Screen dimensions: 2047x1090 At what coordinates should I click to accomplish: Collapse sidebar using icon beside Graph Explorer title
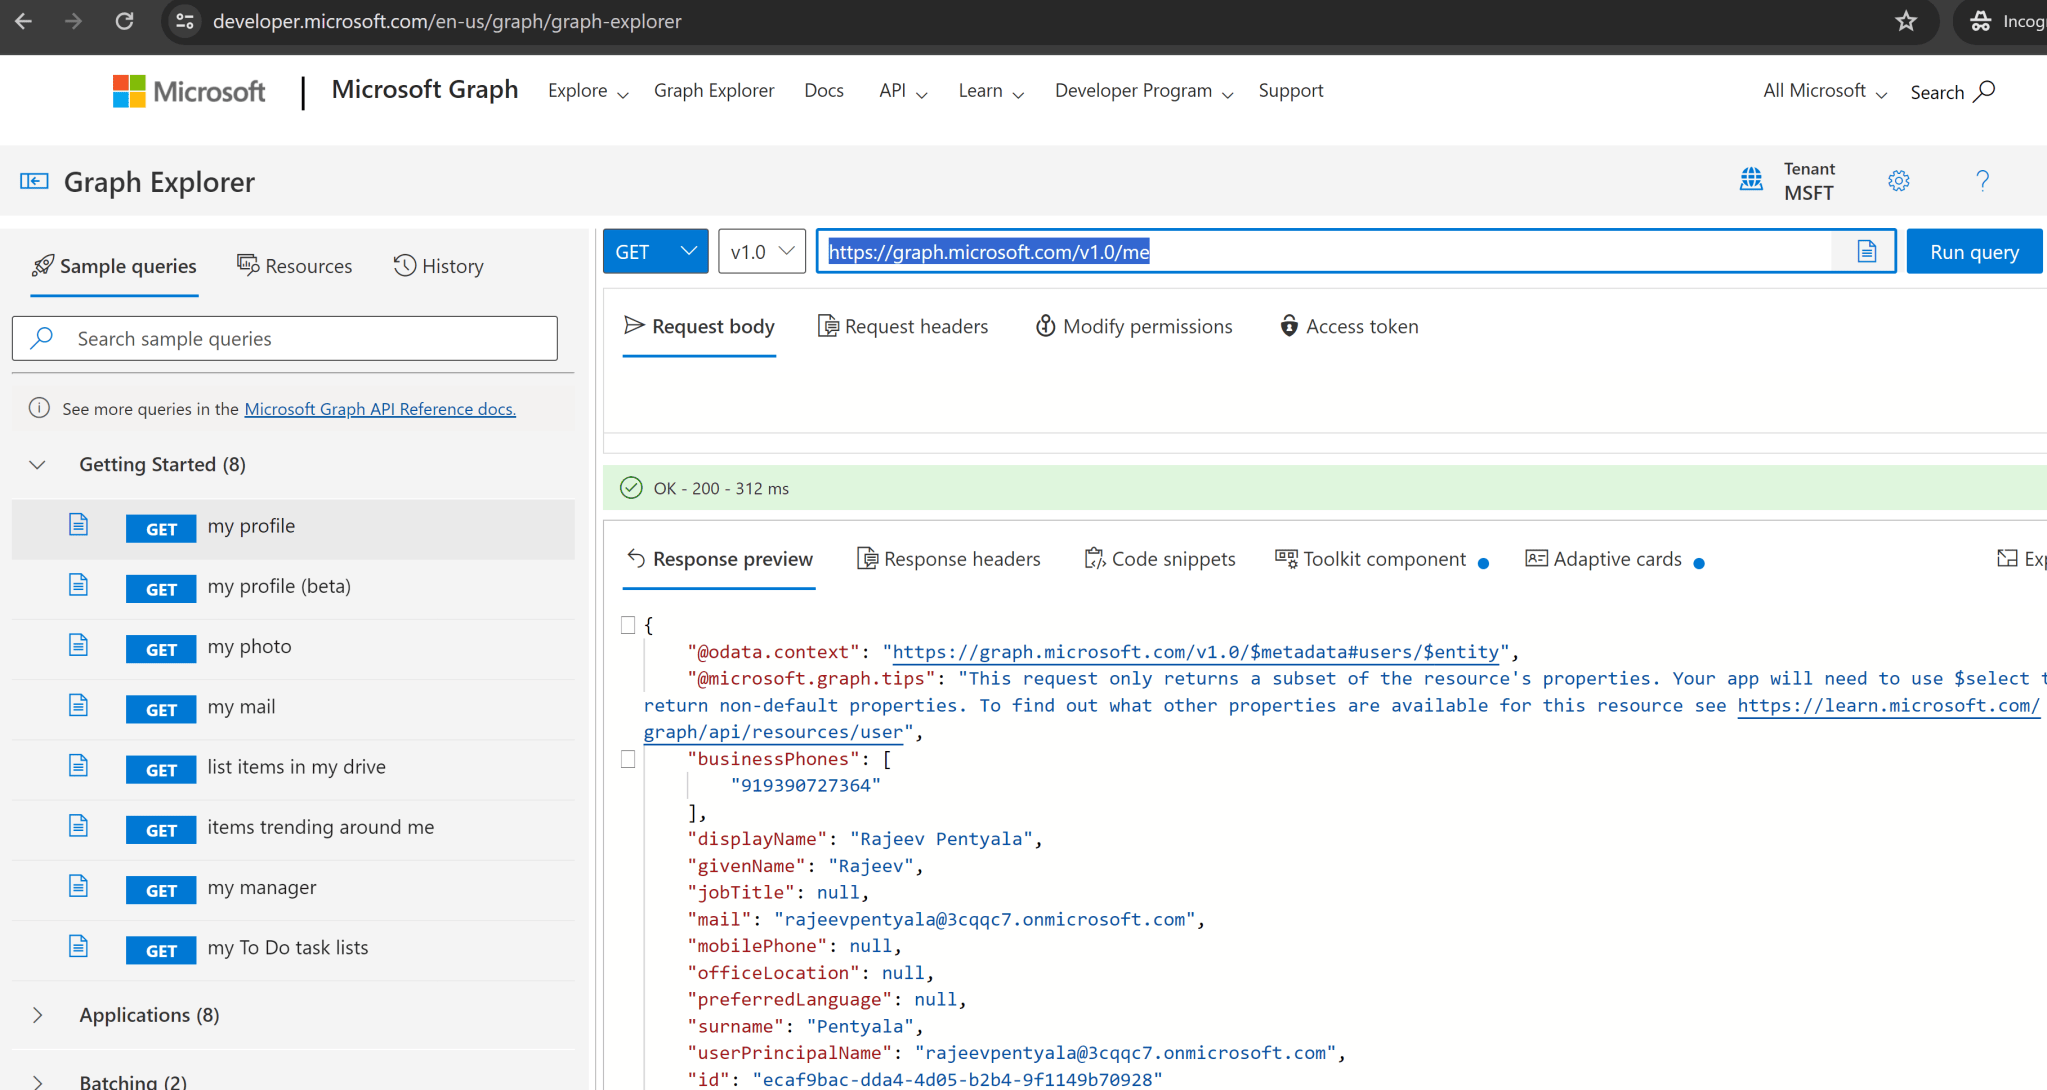pyautogui.click(x=34, y=181)
